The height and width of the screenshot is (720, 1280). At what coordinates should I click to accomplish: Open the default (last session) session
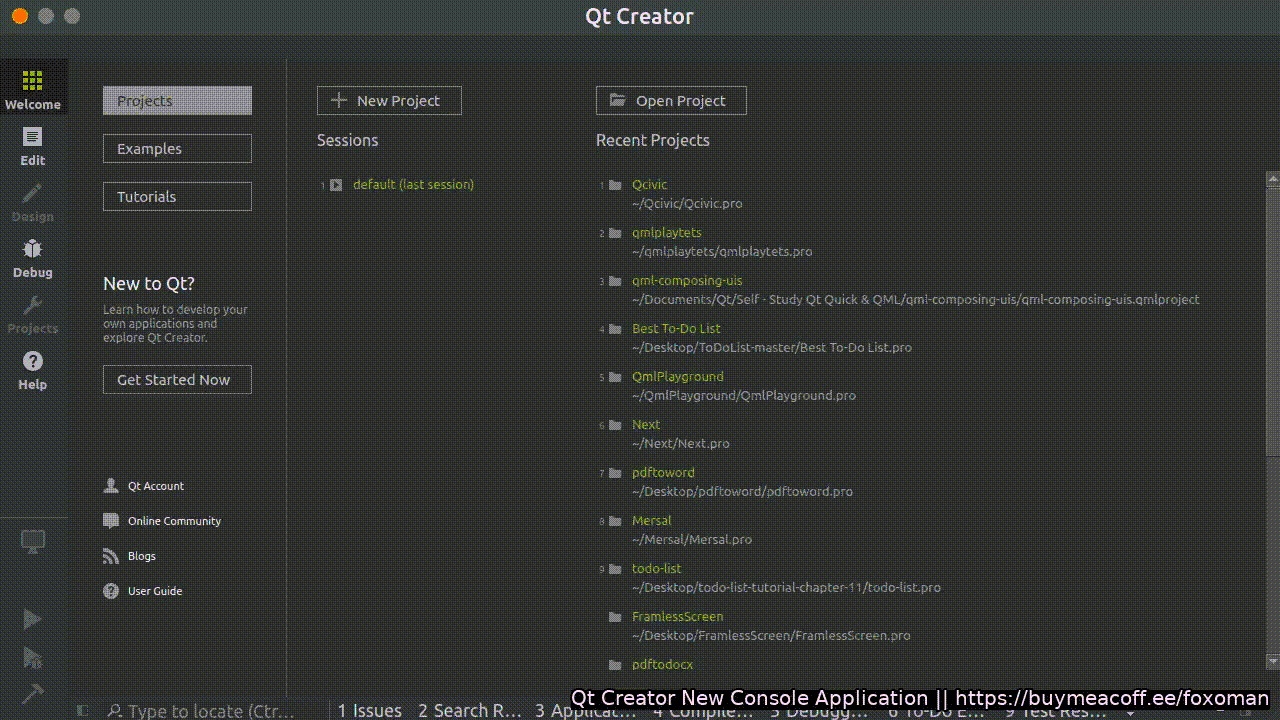click(x=413, y=184)
